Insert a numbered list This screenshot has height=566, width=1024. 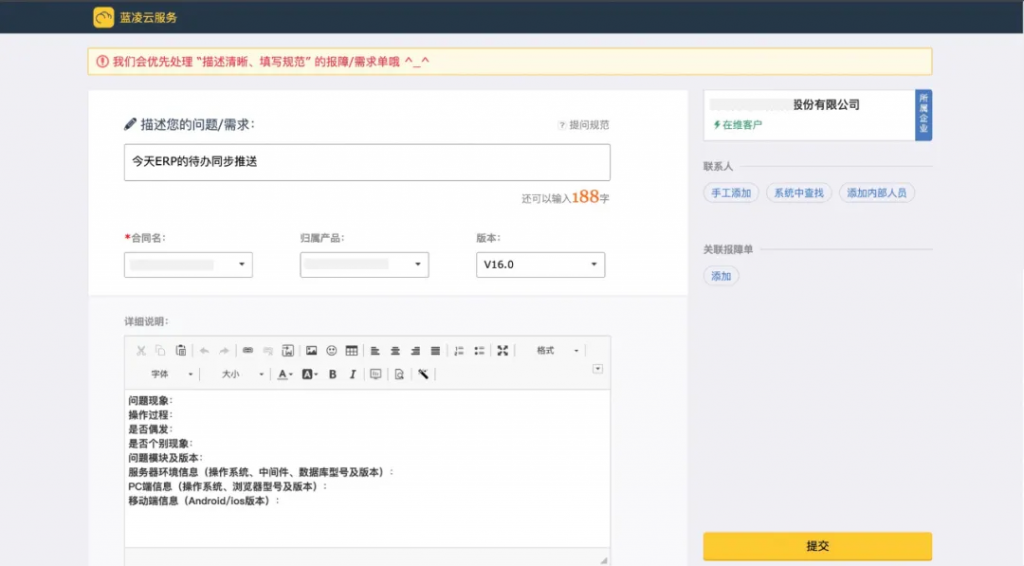coord(459,351)
